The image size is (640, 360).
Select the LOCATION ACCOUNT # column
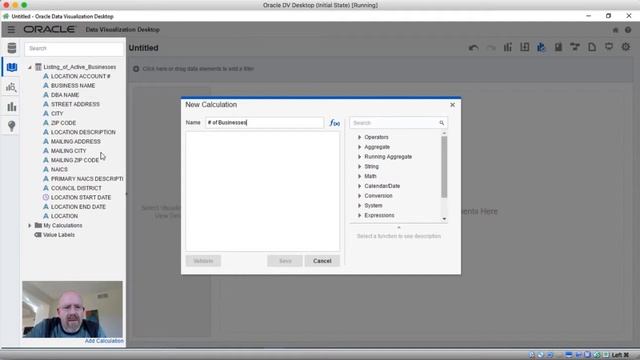coord(80,76)
